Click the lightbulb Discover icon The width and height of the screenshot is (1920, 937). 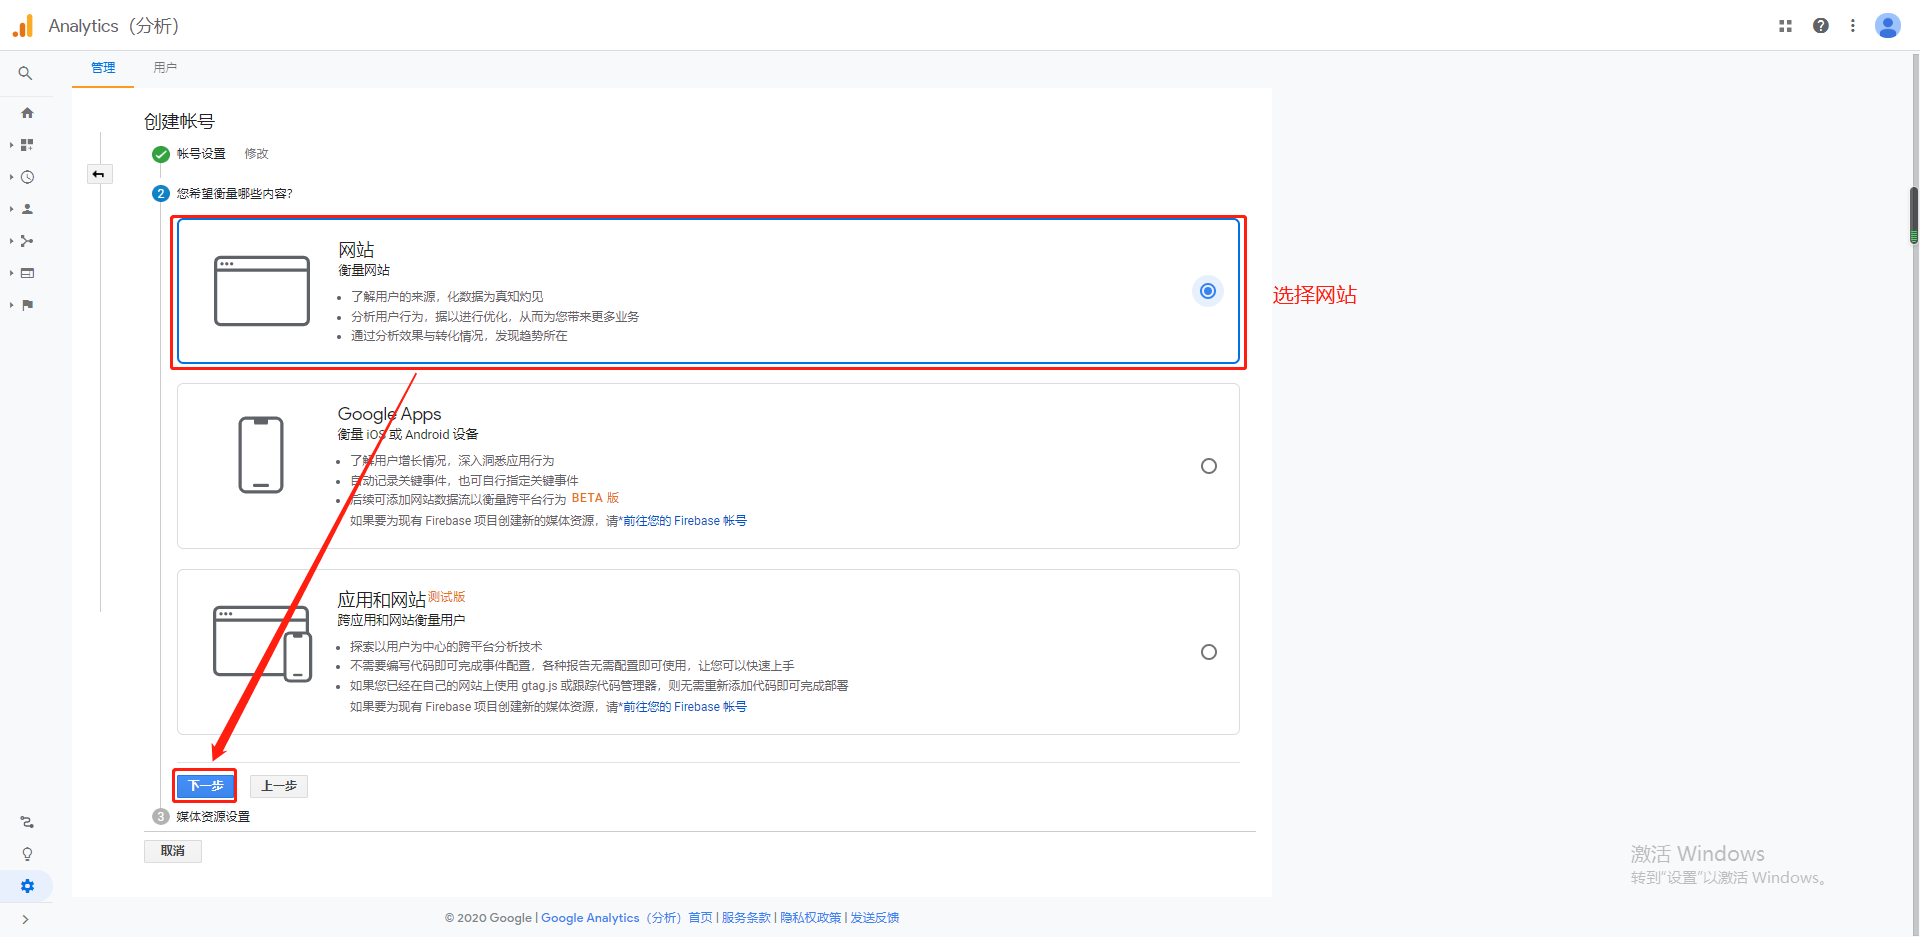27,854
